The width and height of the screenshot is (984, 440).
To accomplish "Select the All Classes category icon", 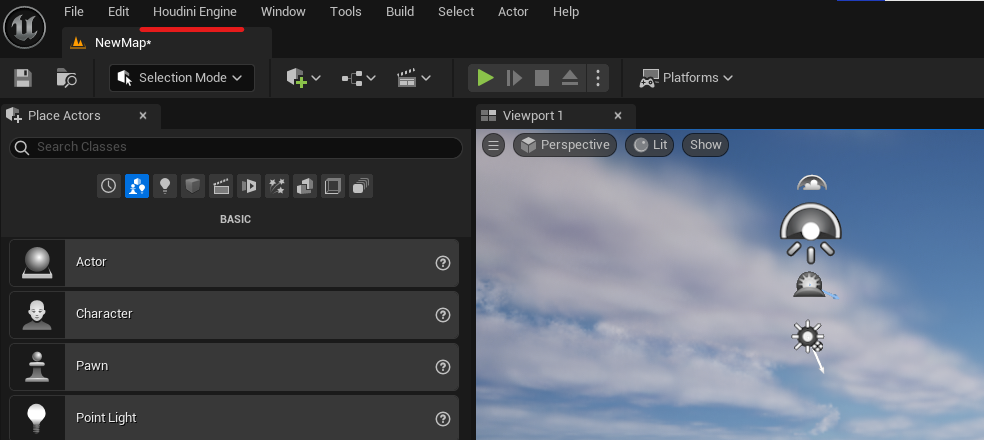I will (361, 186).
